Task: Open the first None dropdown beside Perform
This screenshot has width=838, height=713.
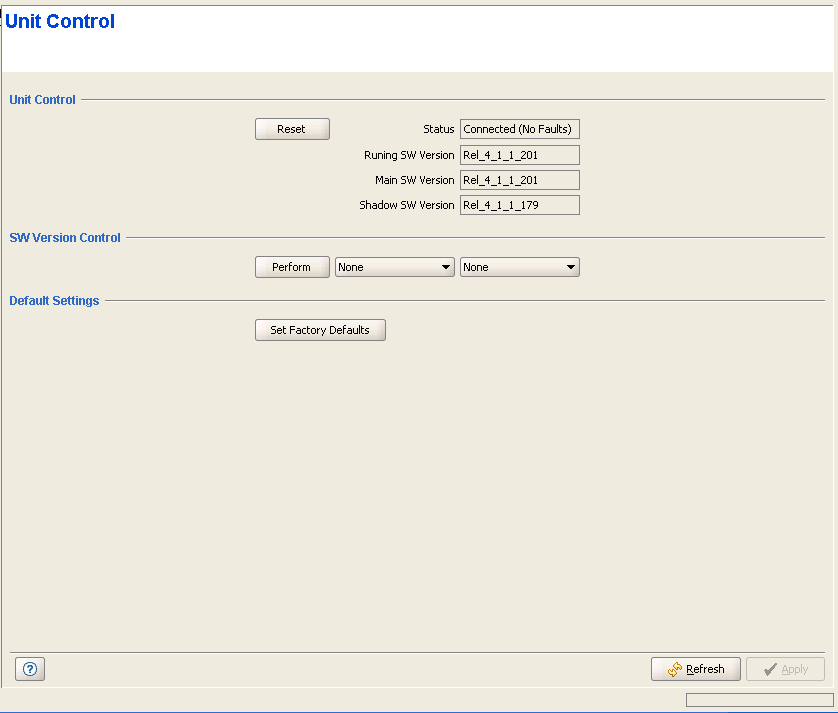Action: click(395, 267)
